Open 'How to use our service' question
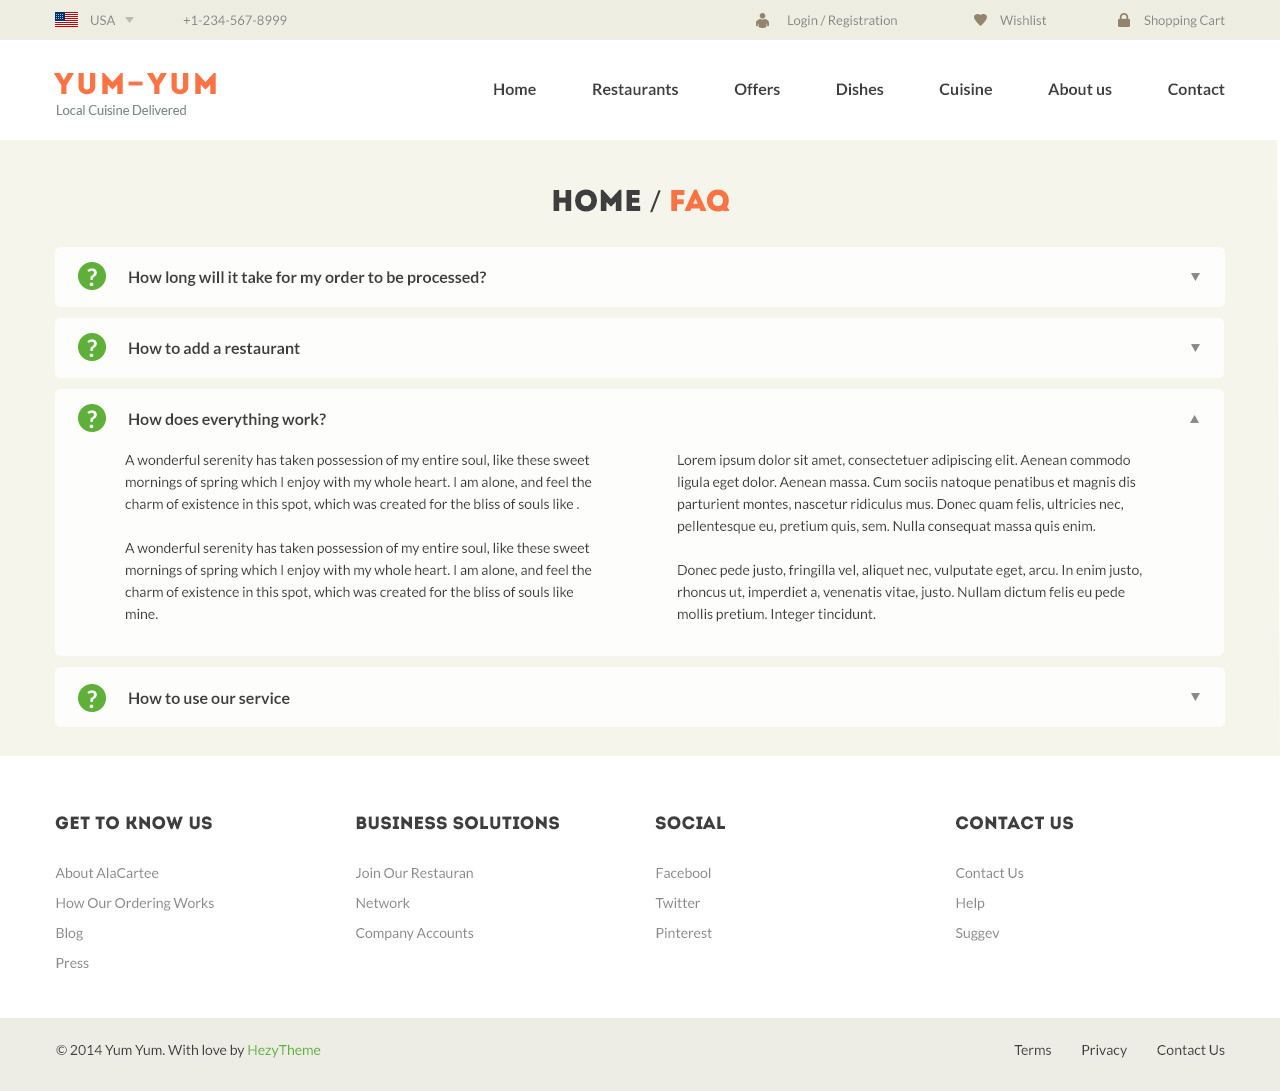 (209, 698)
